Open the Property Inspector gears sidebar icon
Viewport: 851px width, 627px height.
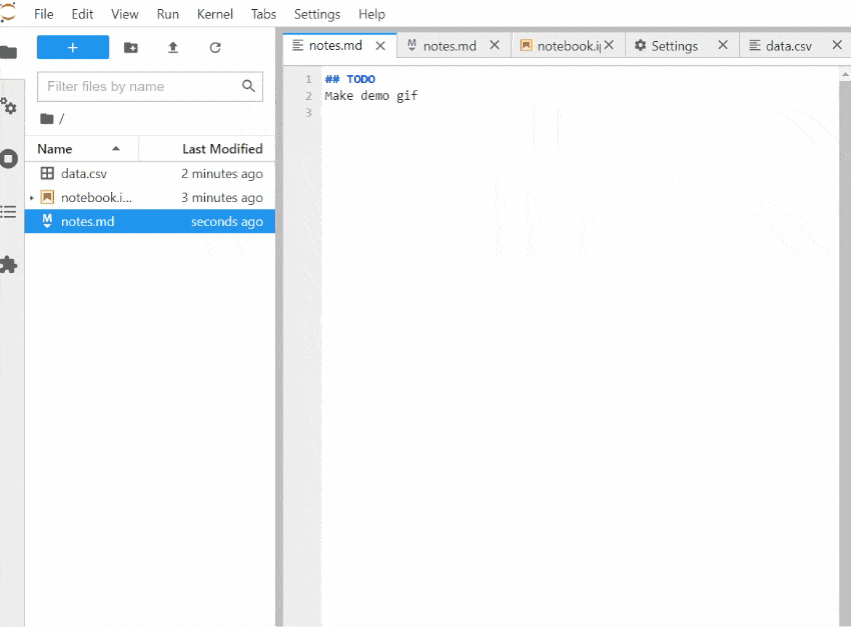point(8,106)
